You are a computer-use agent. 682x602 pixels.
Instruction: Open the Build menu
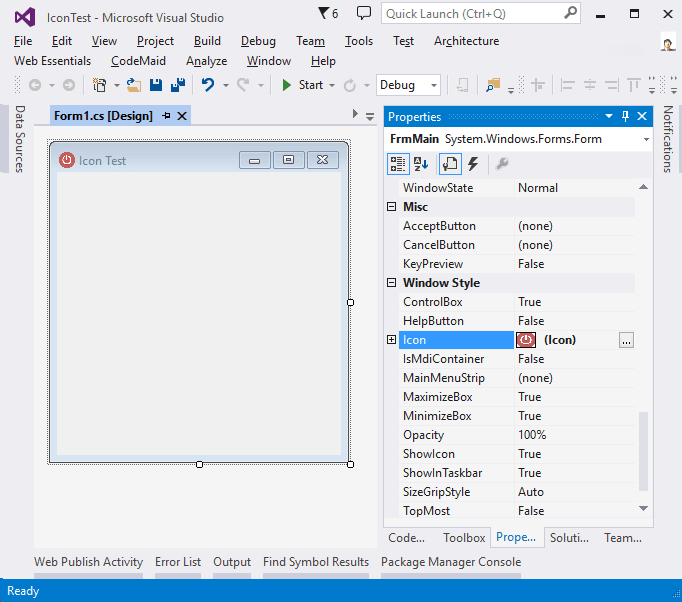click(x=207, y=41)
